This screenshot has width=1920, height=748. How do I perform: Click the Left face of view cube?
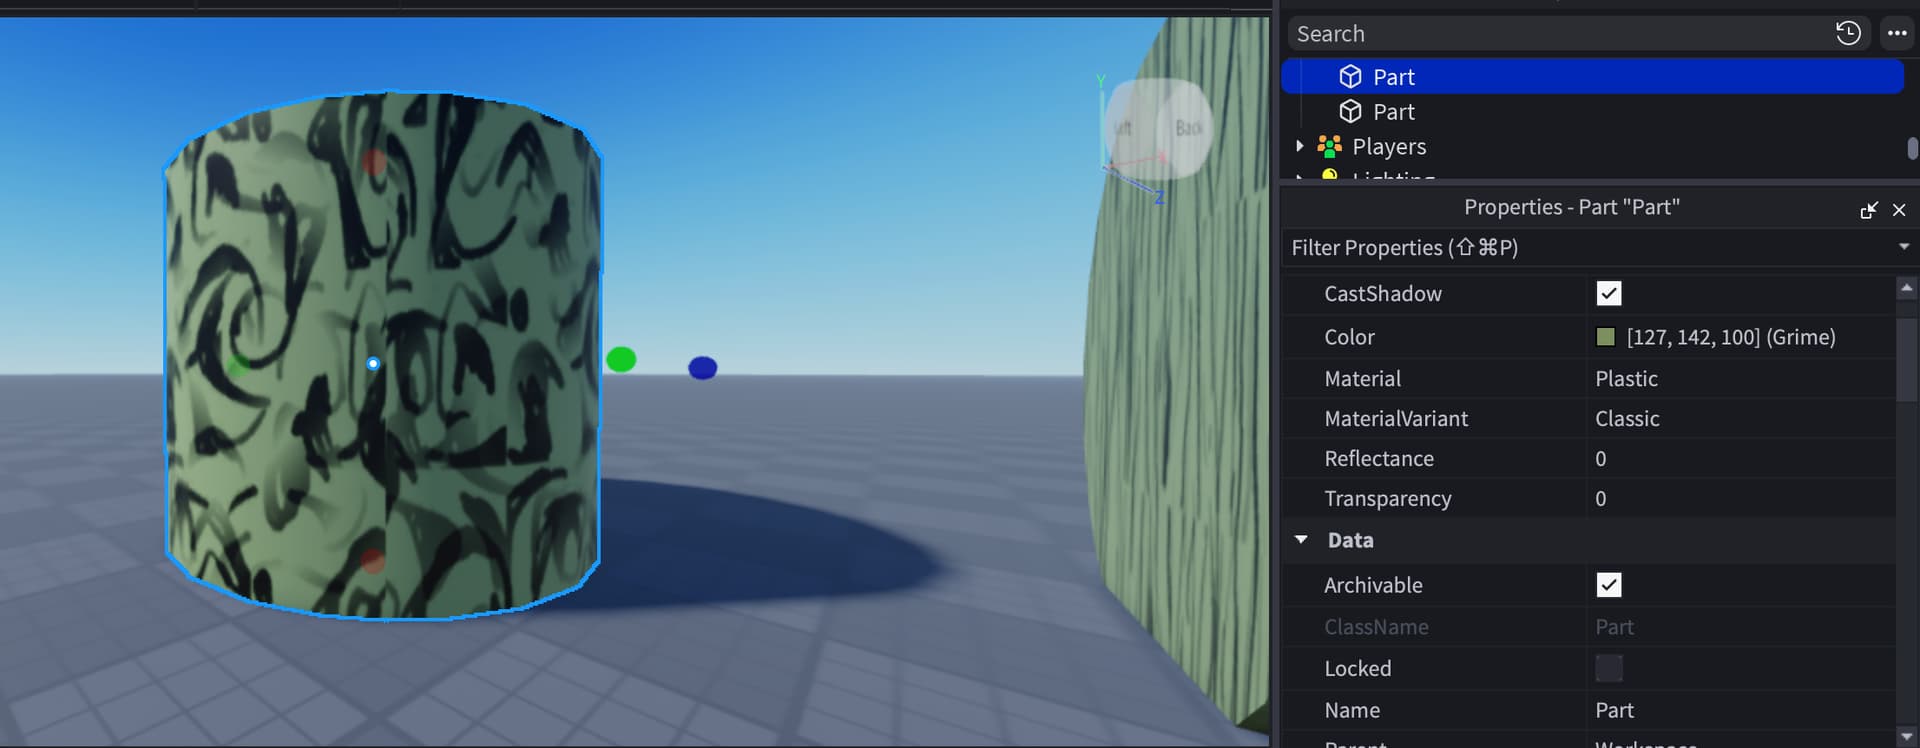pos(1126,128)
